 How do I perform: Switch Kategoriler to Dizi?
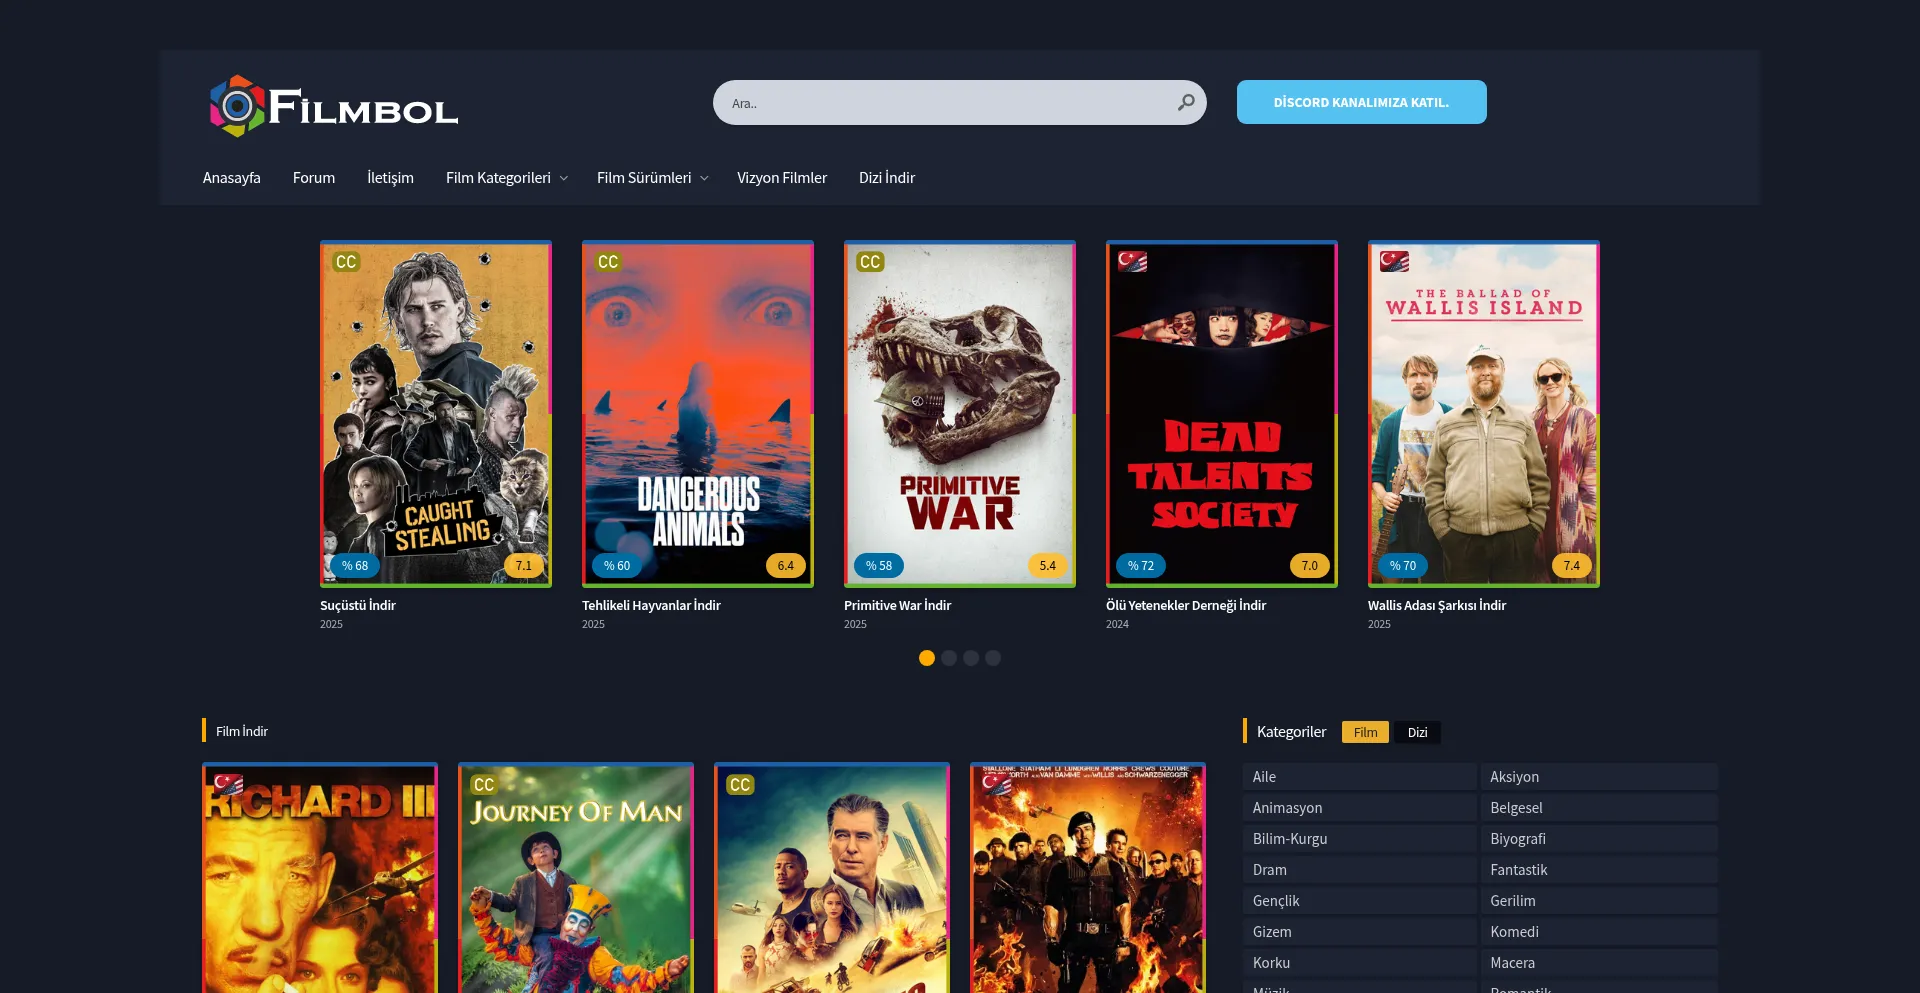point(1417,732)
